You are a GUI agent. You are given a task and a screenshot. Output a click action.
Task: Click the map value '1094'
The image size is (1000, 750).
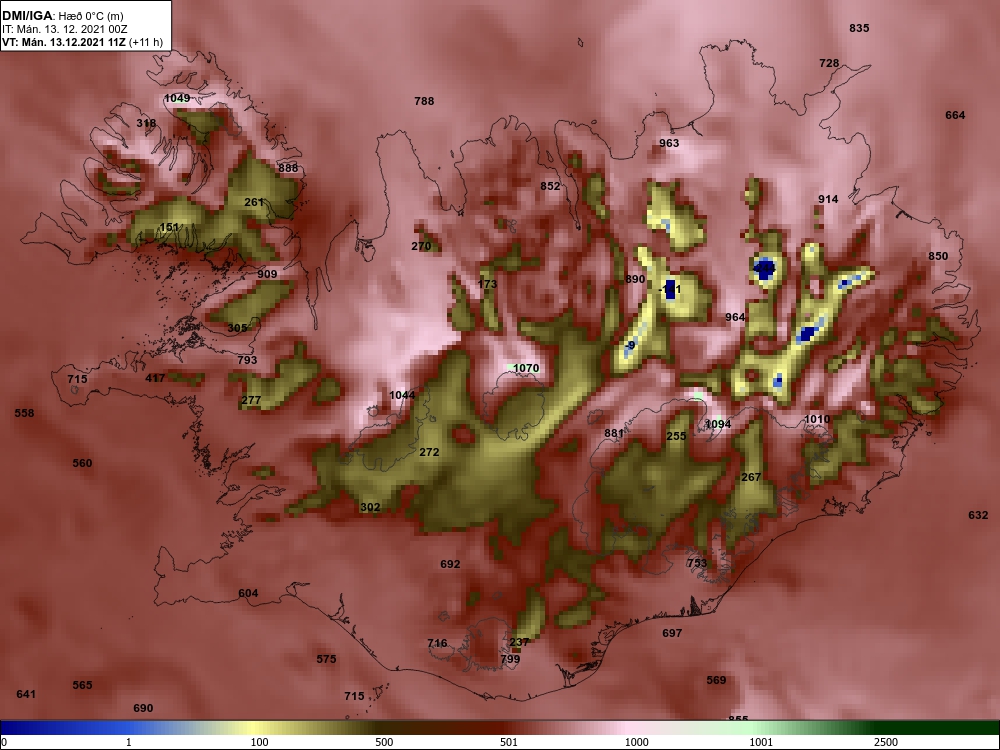click(x=718, y=425)
